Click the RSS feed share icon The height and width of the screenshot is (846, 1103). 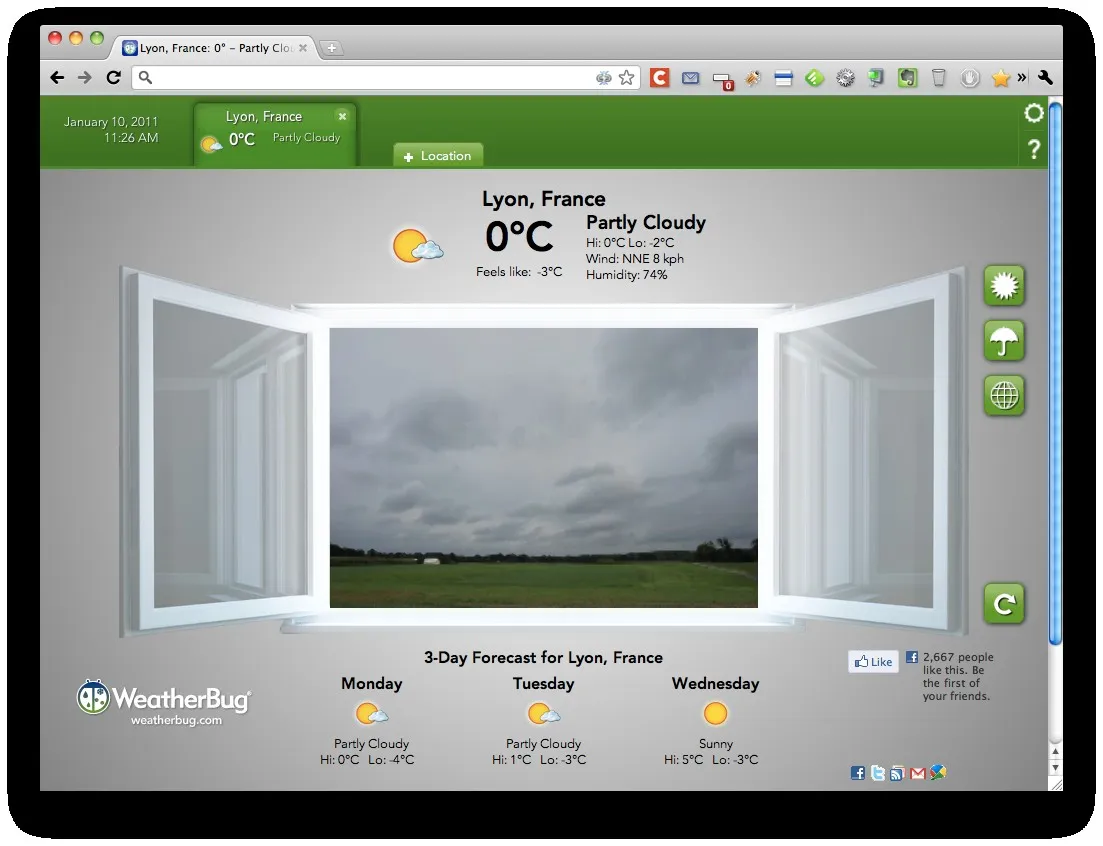[x=897, y=773]
